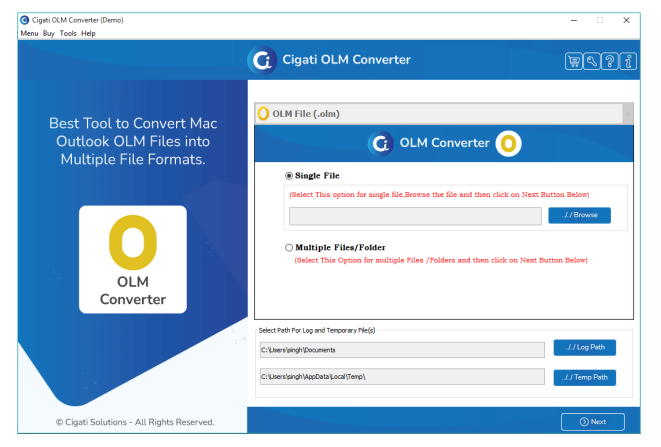Select the Single File radio option
The height and width of the screenshot is (447, 661).
[289, 175]
